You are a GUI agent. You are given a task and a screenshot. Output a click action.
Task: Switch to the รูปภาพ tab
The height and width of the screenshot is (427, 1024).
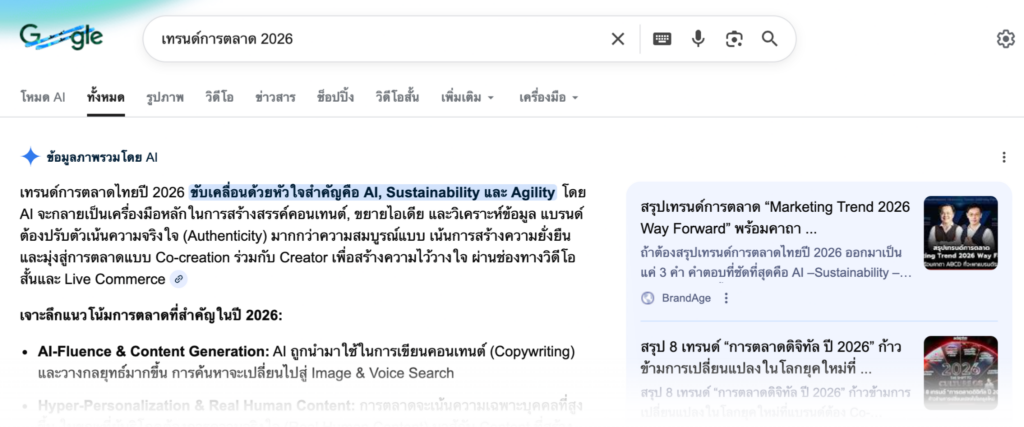165,97
